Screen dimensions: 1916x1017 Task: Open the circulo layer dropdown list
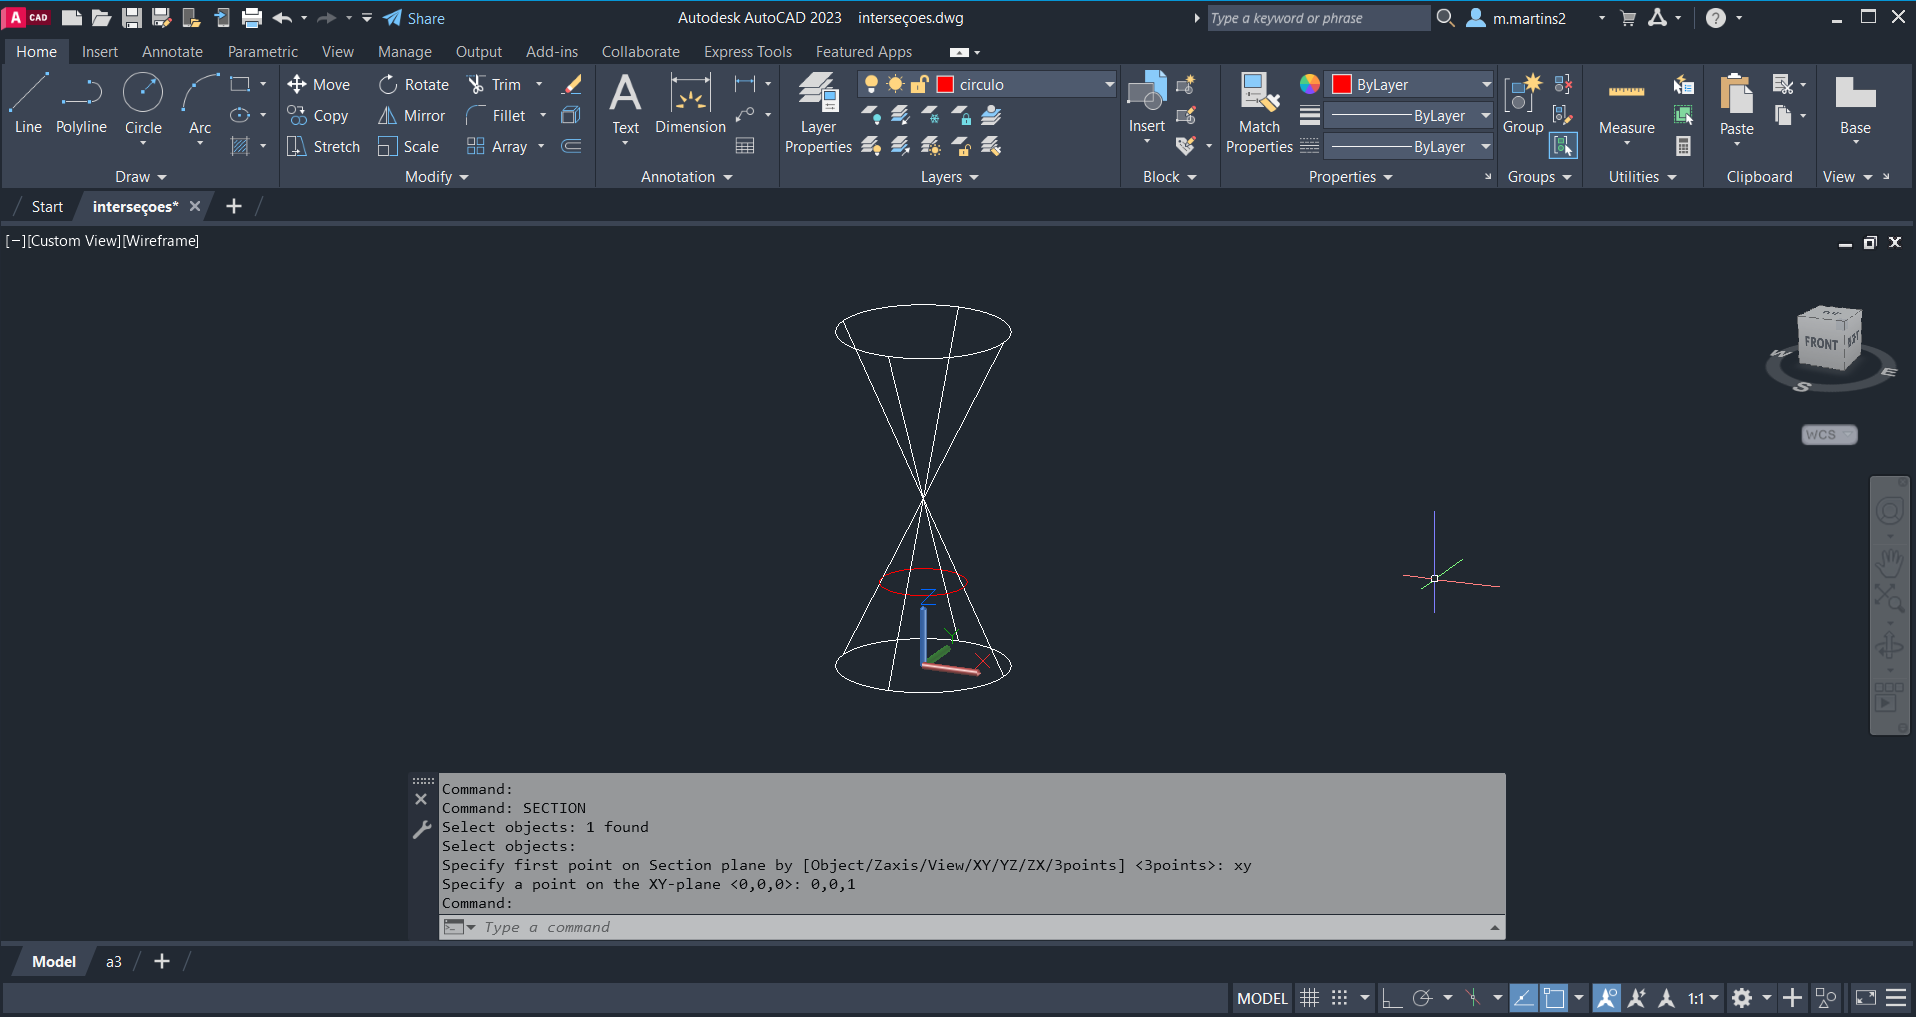[x=1109, y=85]
